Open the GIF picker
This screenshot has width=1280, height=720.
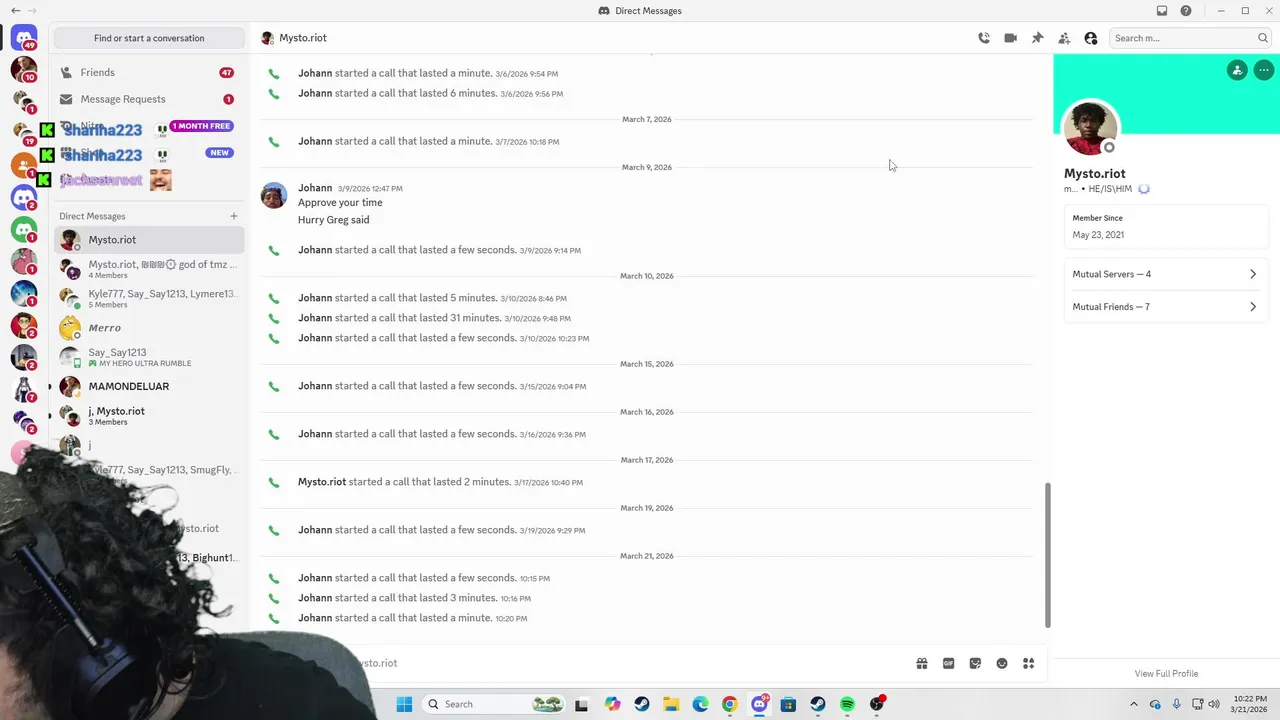pyautogui.click(x=948, y=663)
